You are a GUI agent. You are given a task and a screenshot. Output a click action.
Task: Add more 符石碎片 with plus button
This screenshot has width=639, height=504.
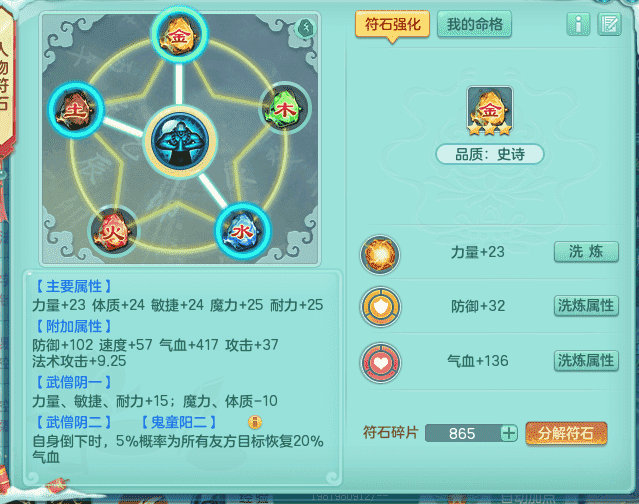click(509, 433)
